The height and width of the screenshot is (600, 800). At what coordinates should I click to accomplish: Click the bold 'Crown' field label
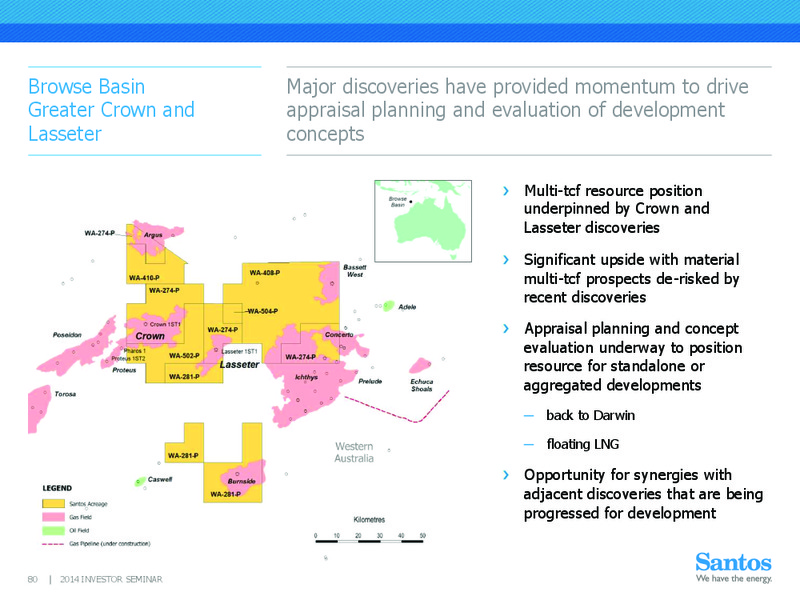[150, 336]
